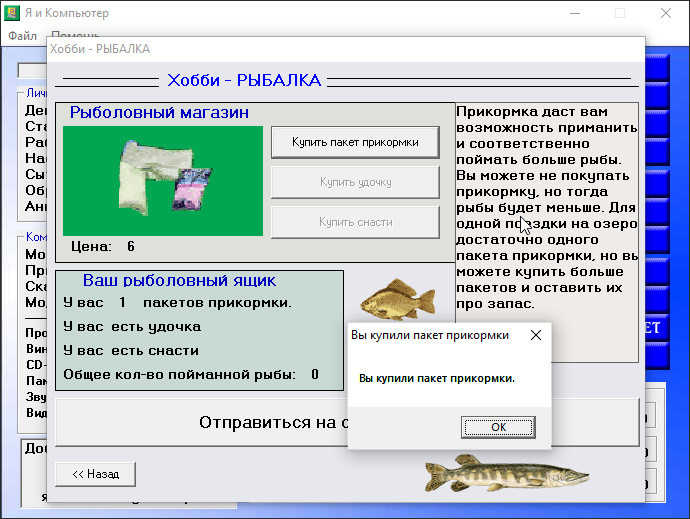Image resolution: width=690 pixels, height=519 pixels.
Task: Confirm the bait purchase with OK
Action: coord(498,427)
